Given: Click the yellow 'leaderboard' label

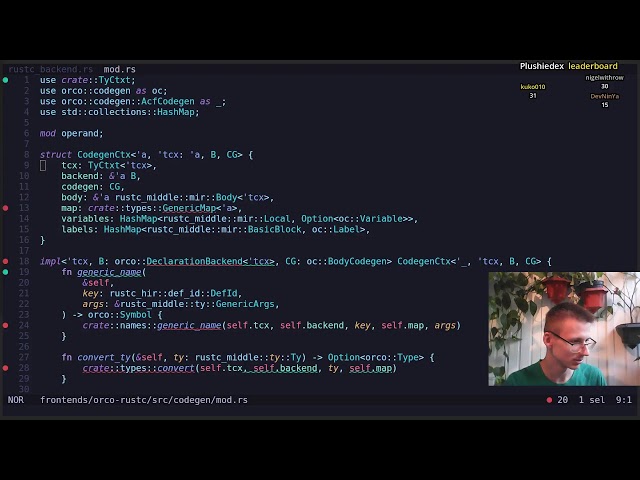Looking at the screenshot, I should click(x=593, y=66).
